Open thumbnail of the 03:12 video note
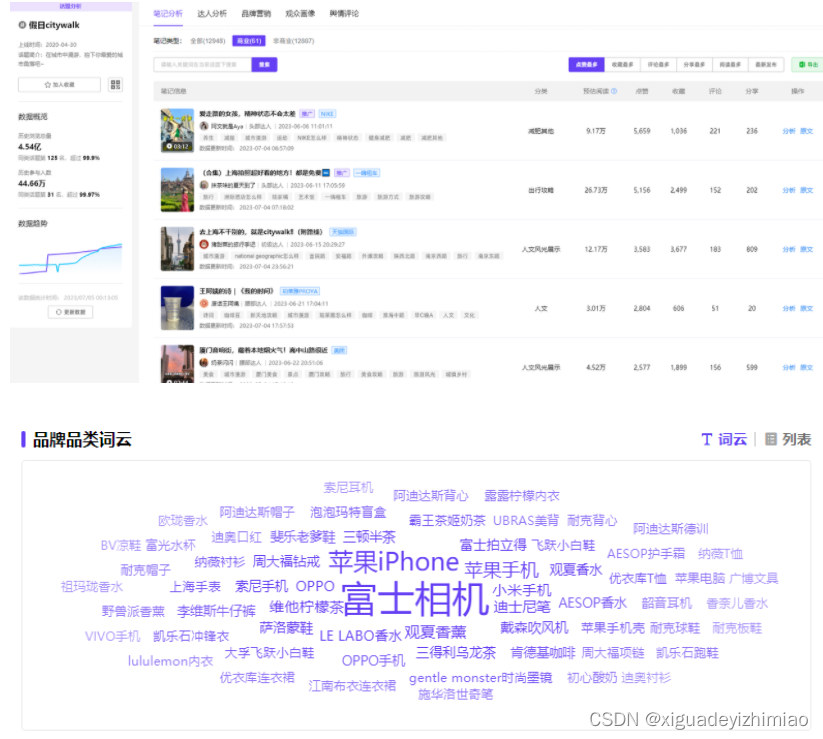 [177, 130]
